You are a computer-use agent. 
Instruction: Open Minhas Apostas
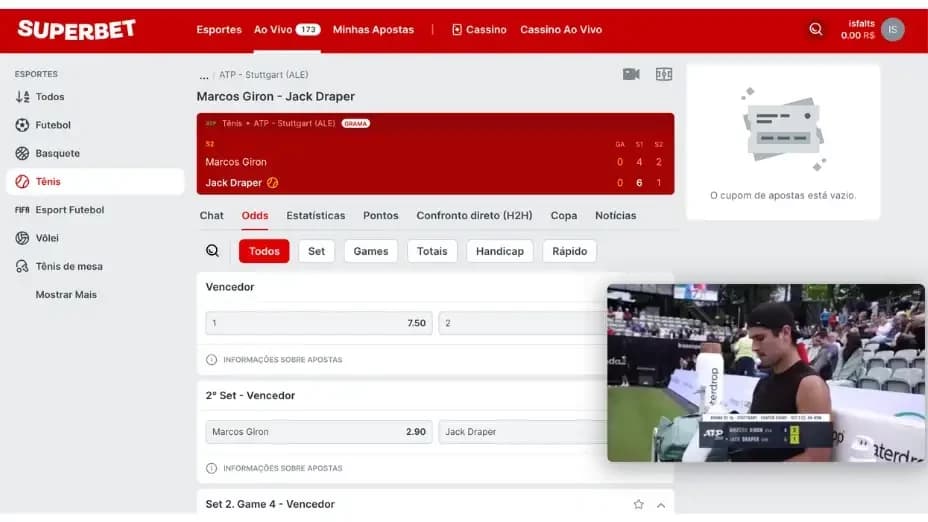click(373, 30)
